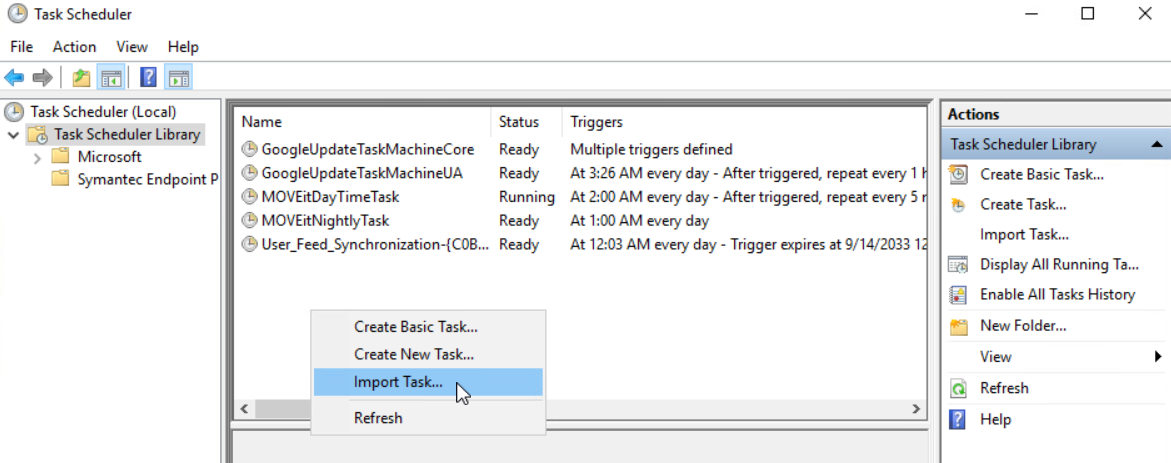This screenshot has width=1171, height=463.
Task: Click the clock icon beside MOVEitNightlyTask
Action: (249, 221)
